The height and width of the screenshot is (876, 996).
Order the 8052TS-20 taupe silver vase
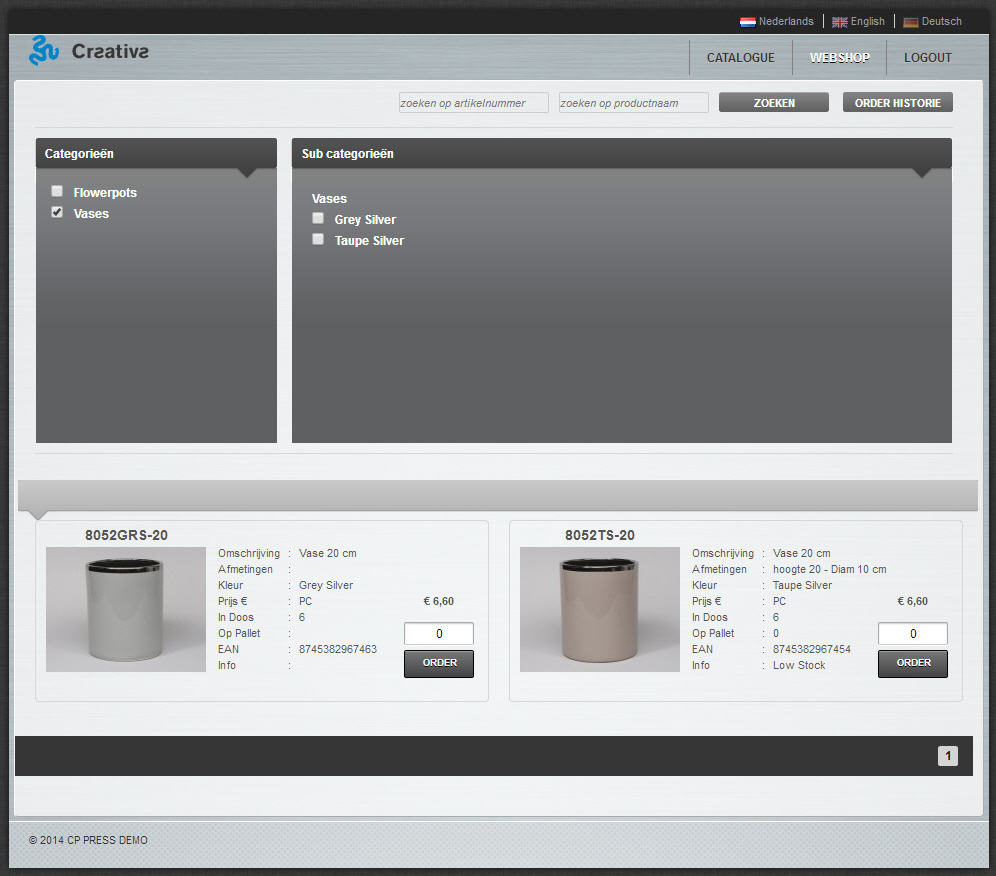912,663
